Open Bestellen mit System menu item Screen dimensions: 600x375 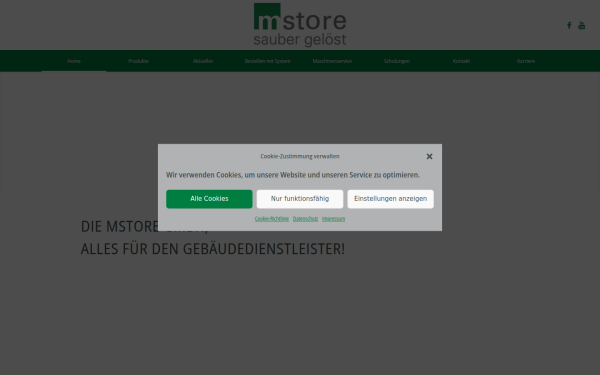(x=267, y=61)
